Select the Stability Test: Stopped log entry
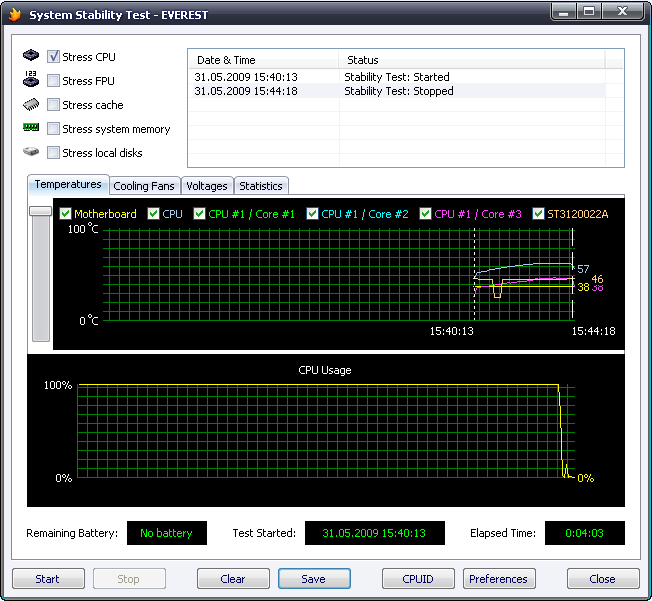 tap(398, 91)
